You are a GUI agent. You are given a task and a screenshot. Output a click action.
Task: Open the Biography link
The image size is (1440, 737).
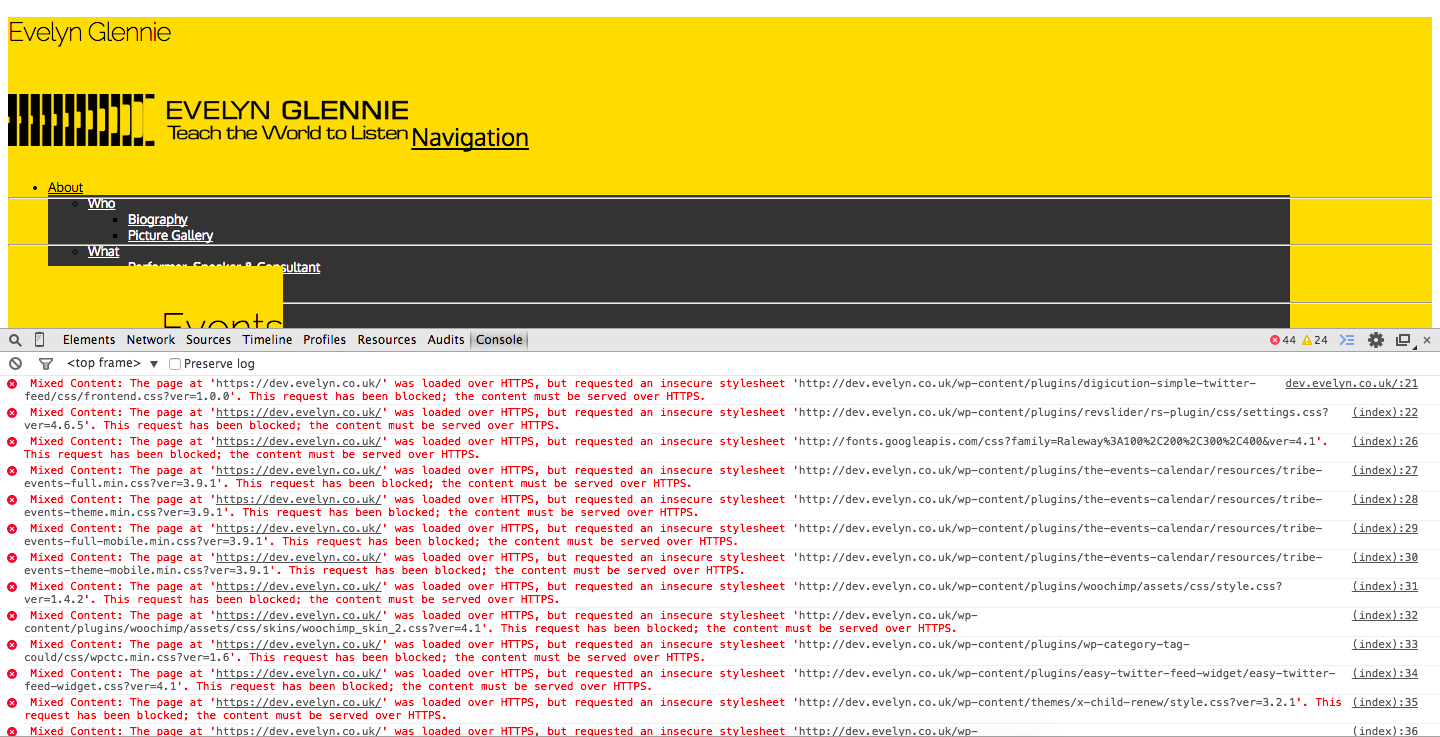point(157,219)
